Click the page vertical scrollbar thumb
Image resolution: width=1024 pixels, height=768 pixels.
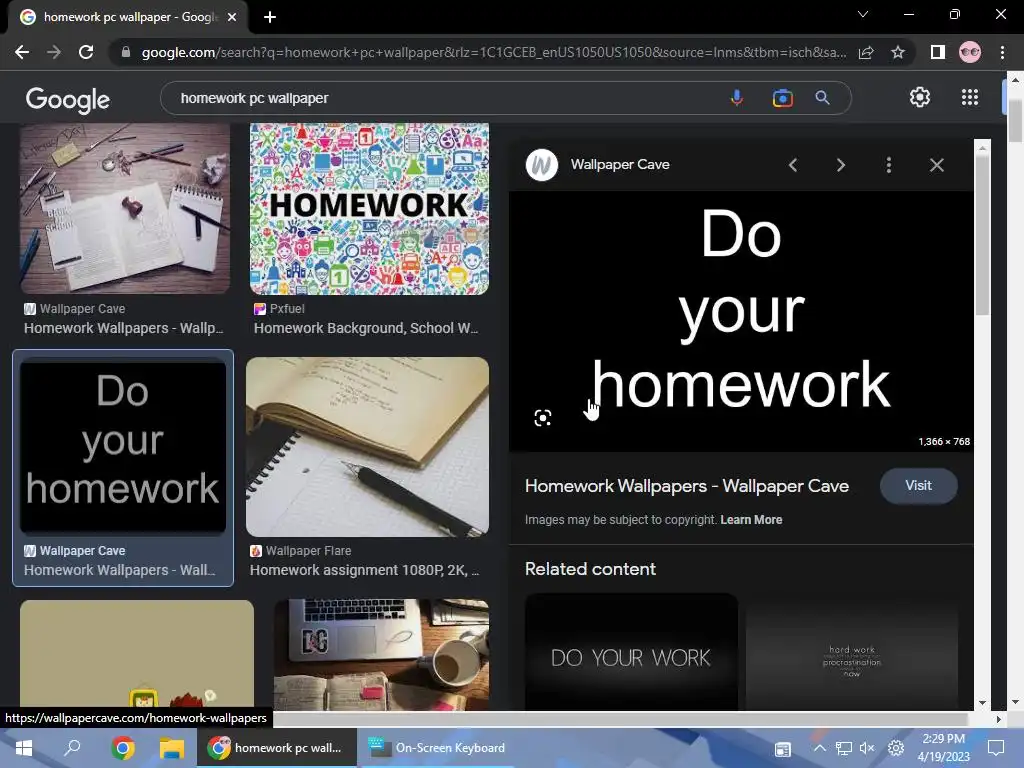(x=1014, y=119)
